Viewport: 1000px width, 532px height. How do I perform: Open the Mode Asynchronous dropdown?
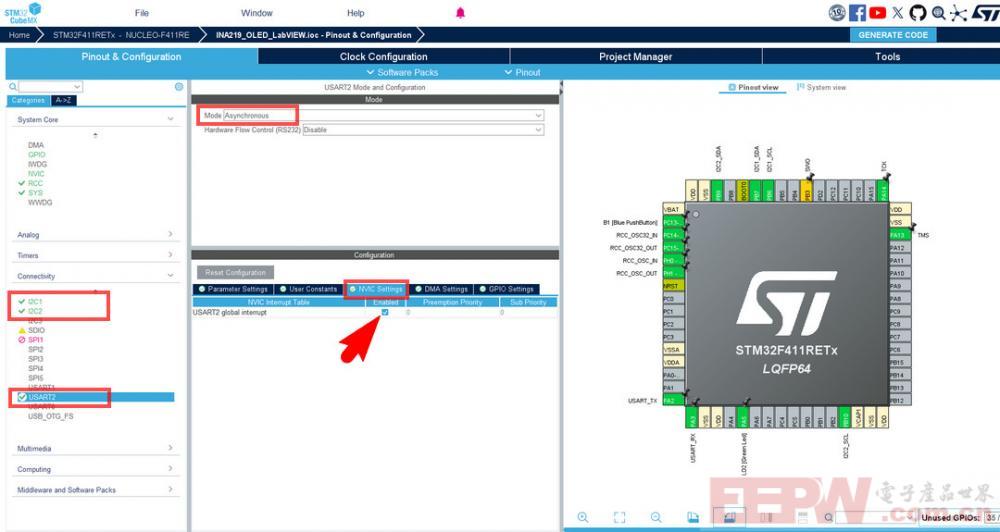pos(383,115)
